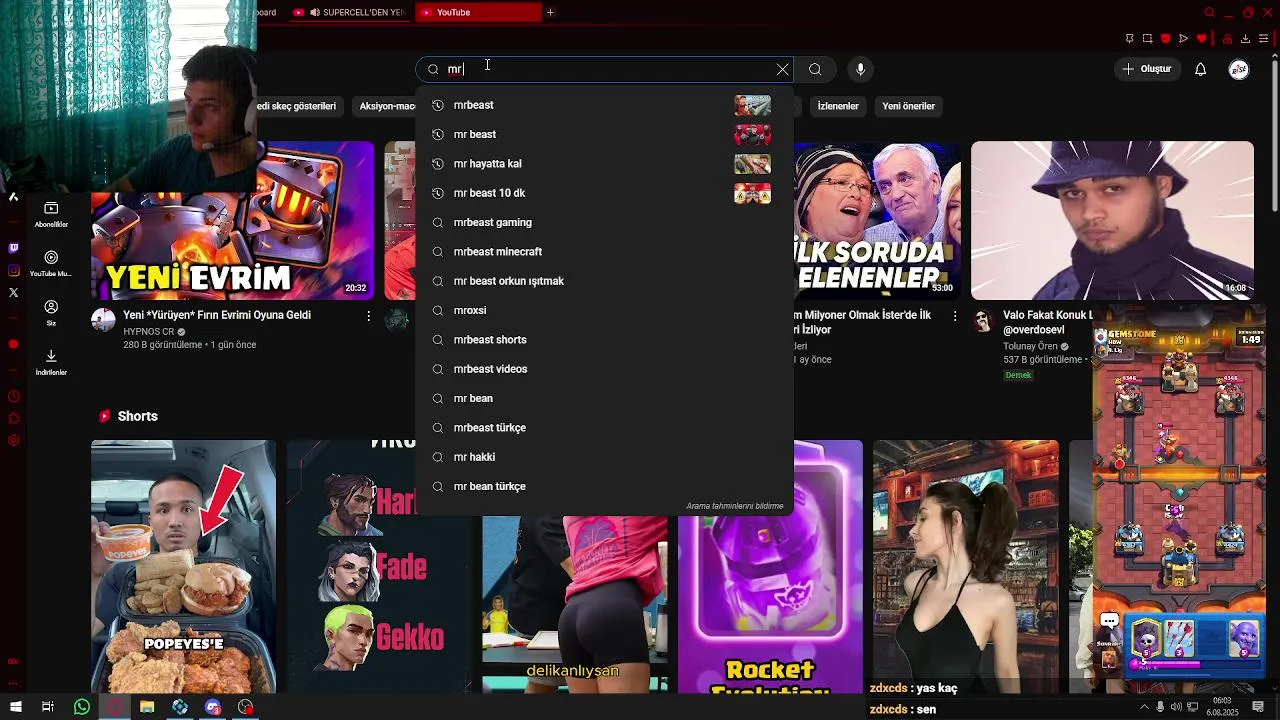Select suggestion "mr hakki"

(x=604, y=457)
